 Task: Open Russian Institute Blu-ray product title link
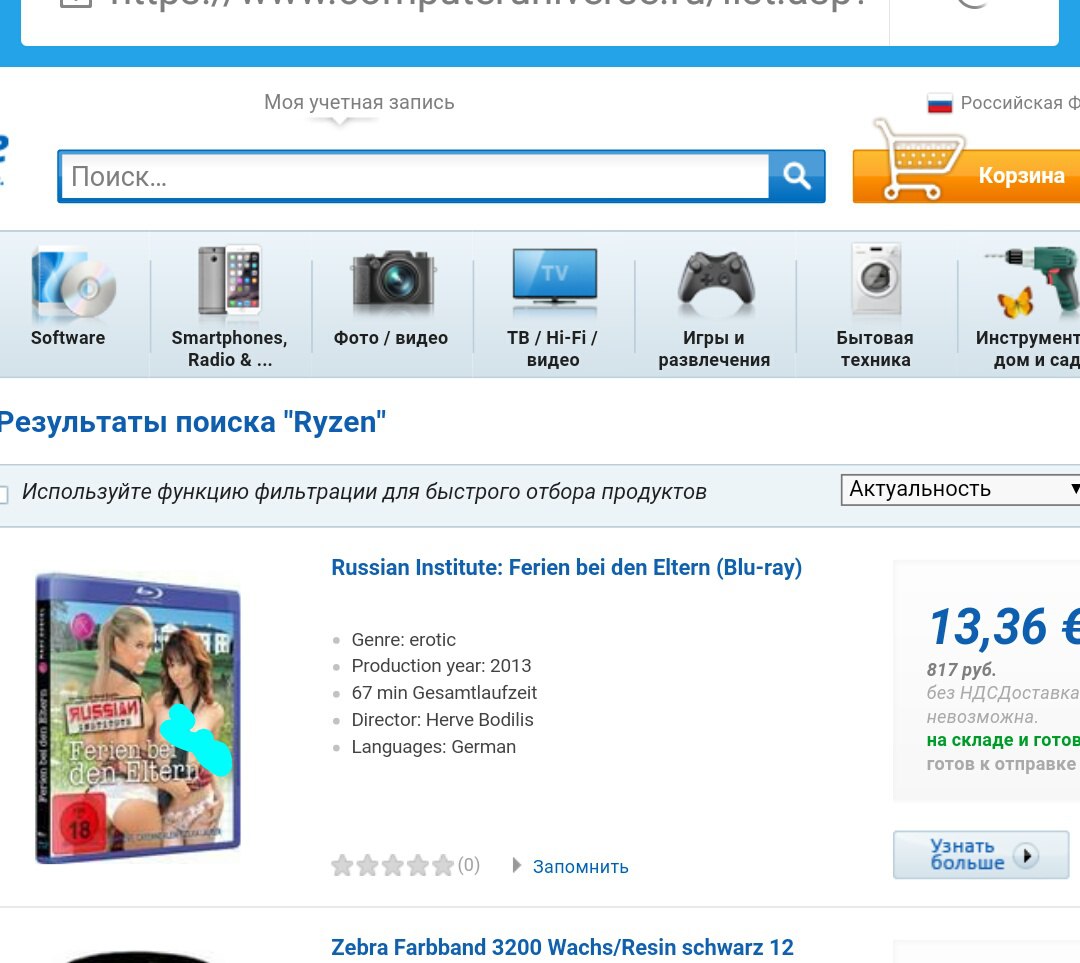(566, 568)
